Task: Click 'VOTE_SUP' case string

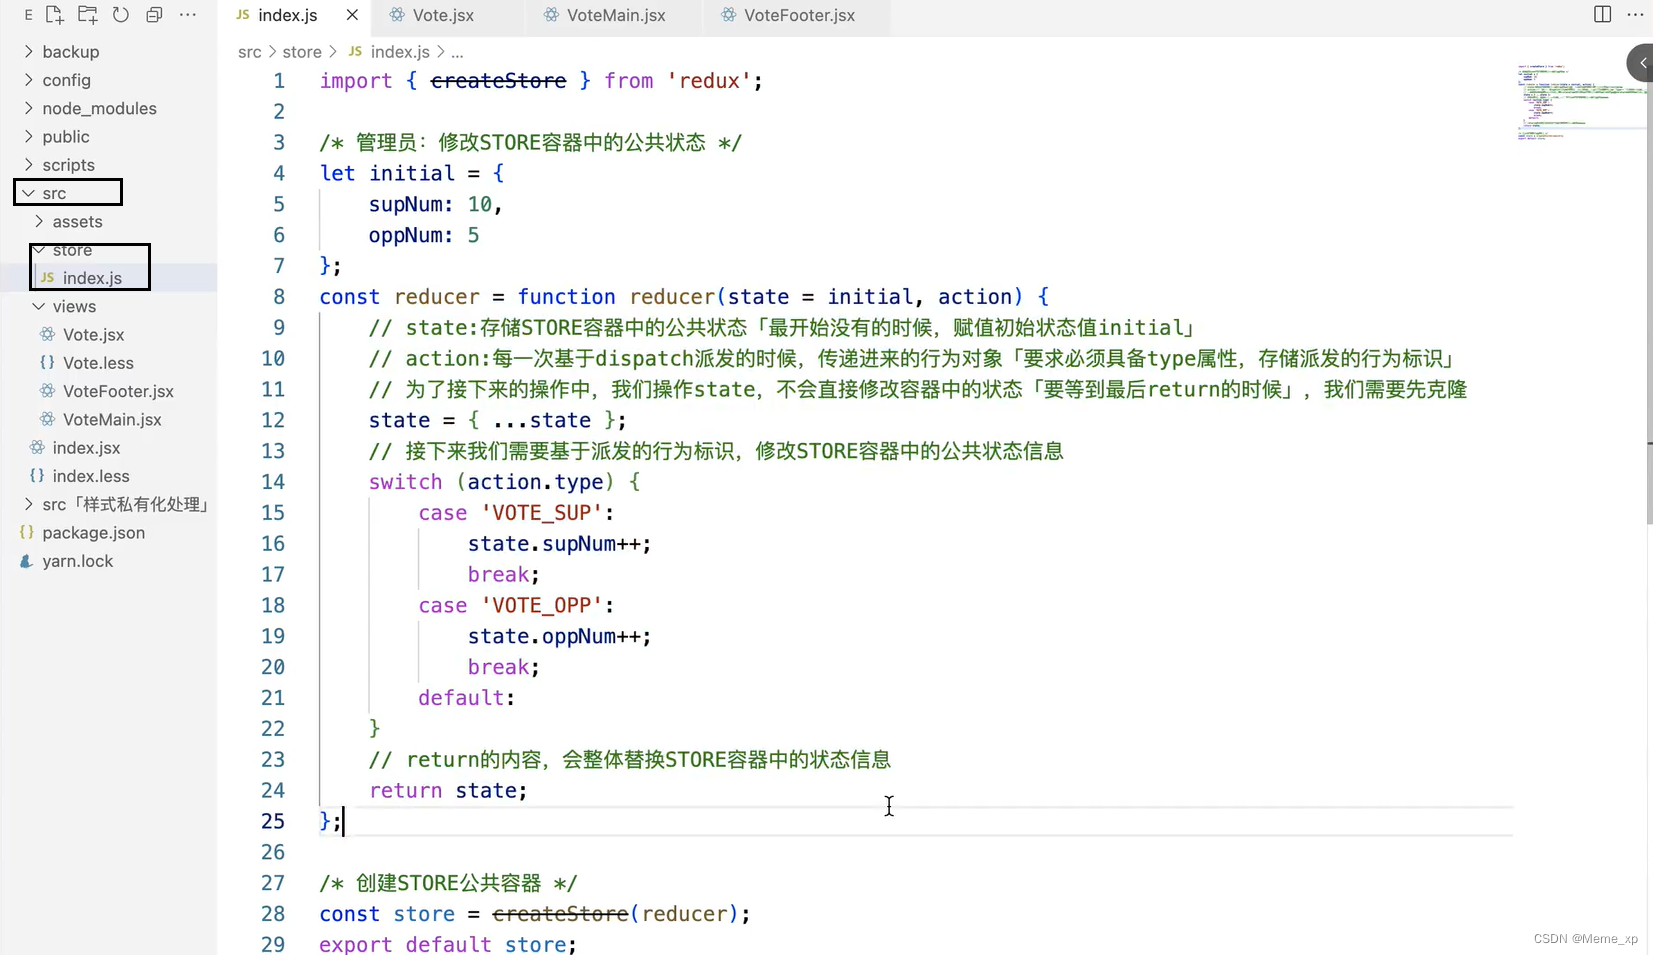Action: pos(542,513)
